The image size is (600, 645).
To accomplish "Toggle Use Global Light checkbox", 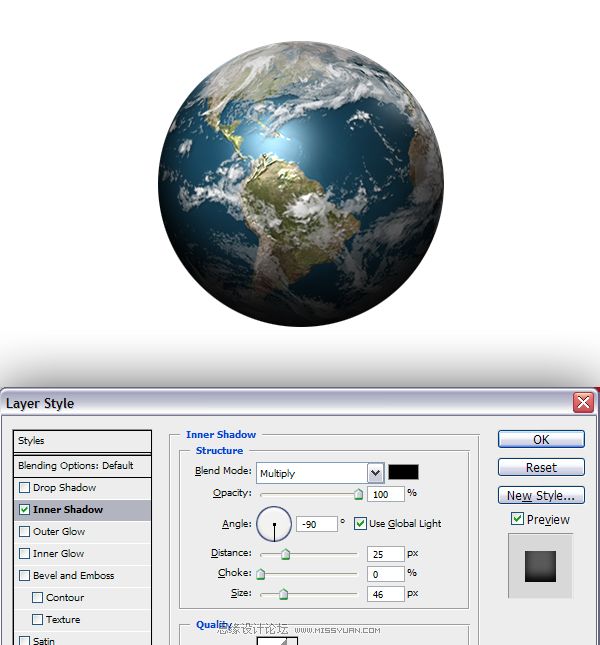I will [360, 523].
